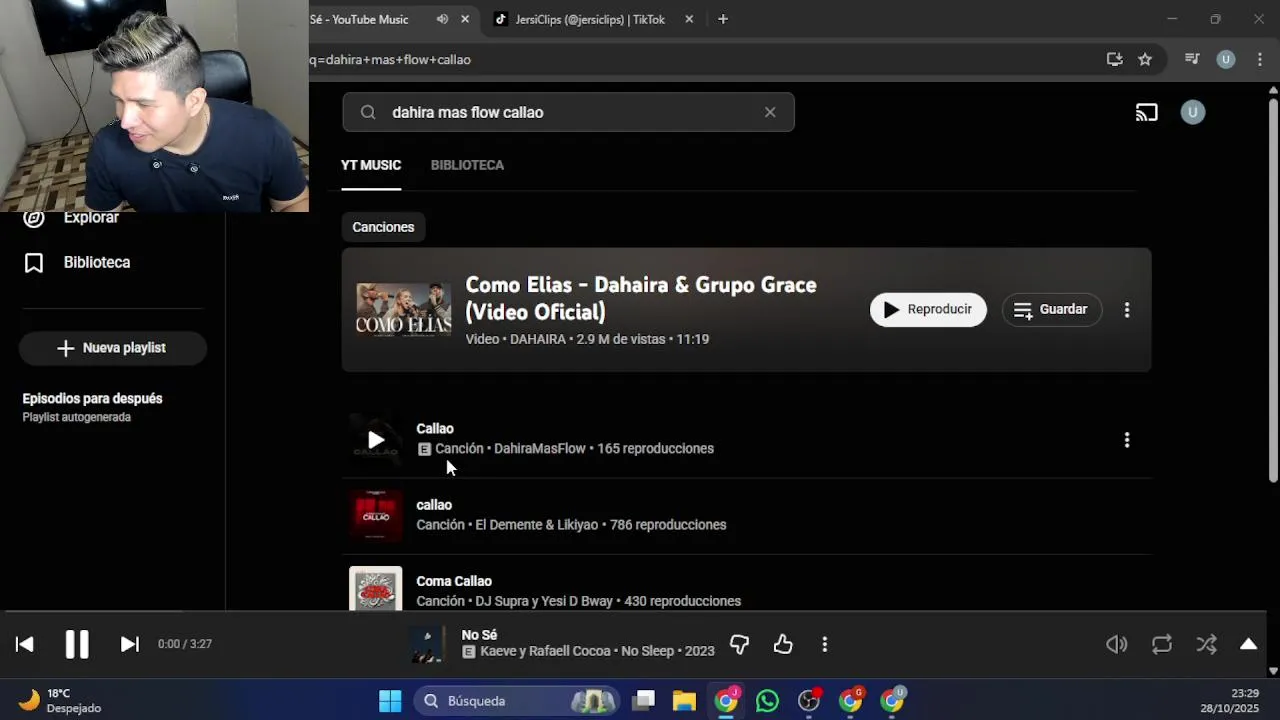
Task: Open Como Elias video thumbnail
Action: tap(404, 310)
